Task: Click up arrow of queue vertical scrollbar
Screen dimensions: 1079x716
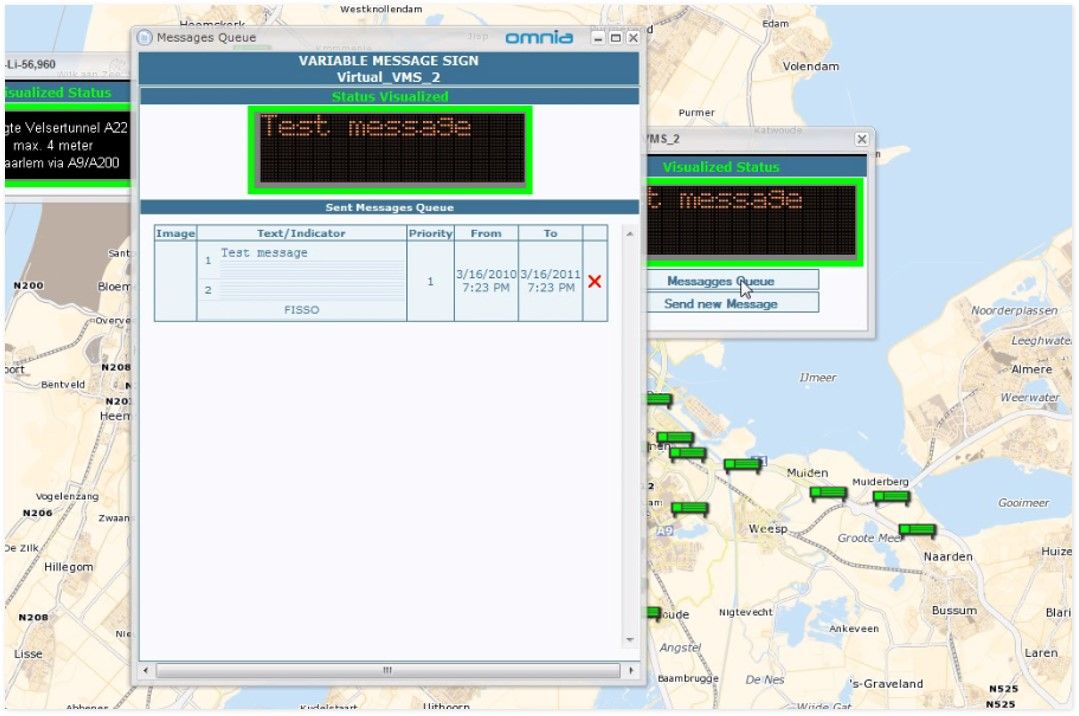Action: click(x=630, y=234)
